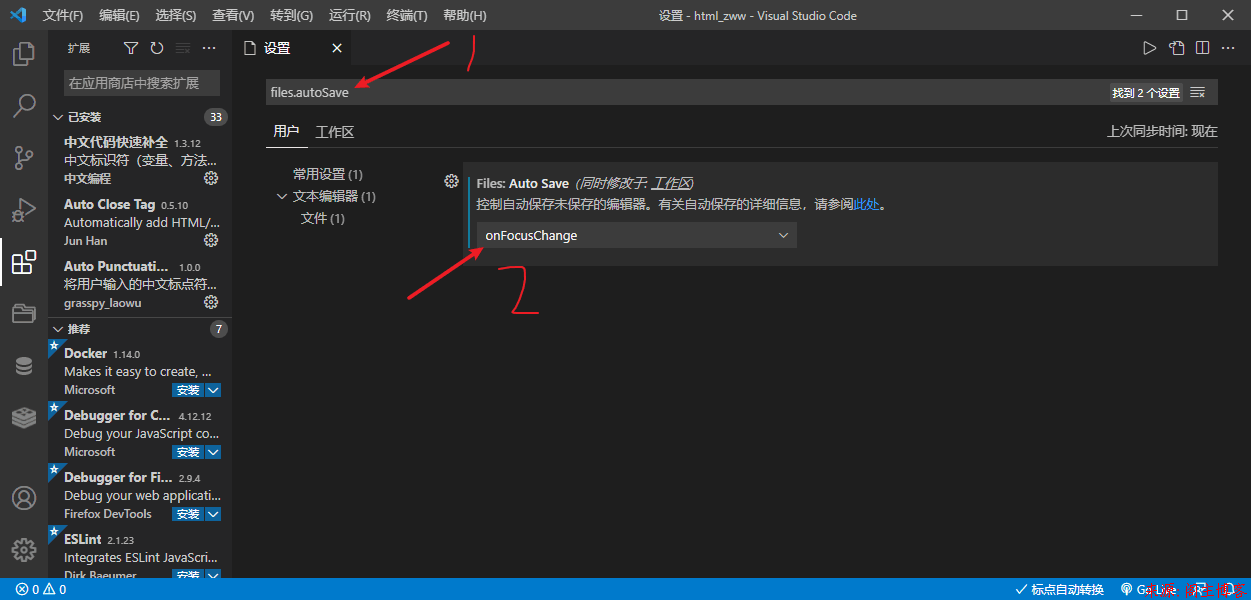This screenshot has height=600, width=1251.
Task: Click the run icon in editor title bar
Action: coord(1150,48)
